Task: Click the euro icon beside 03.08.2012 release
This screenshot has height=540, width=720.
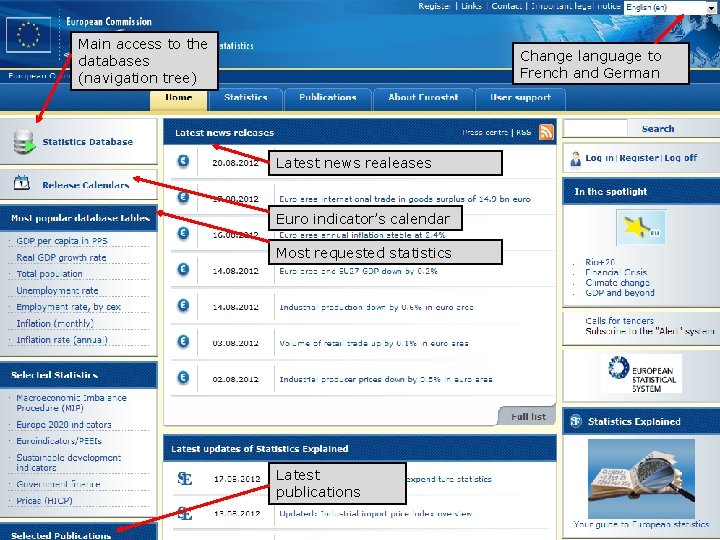Action: (183, 342)
